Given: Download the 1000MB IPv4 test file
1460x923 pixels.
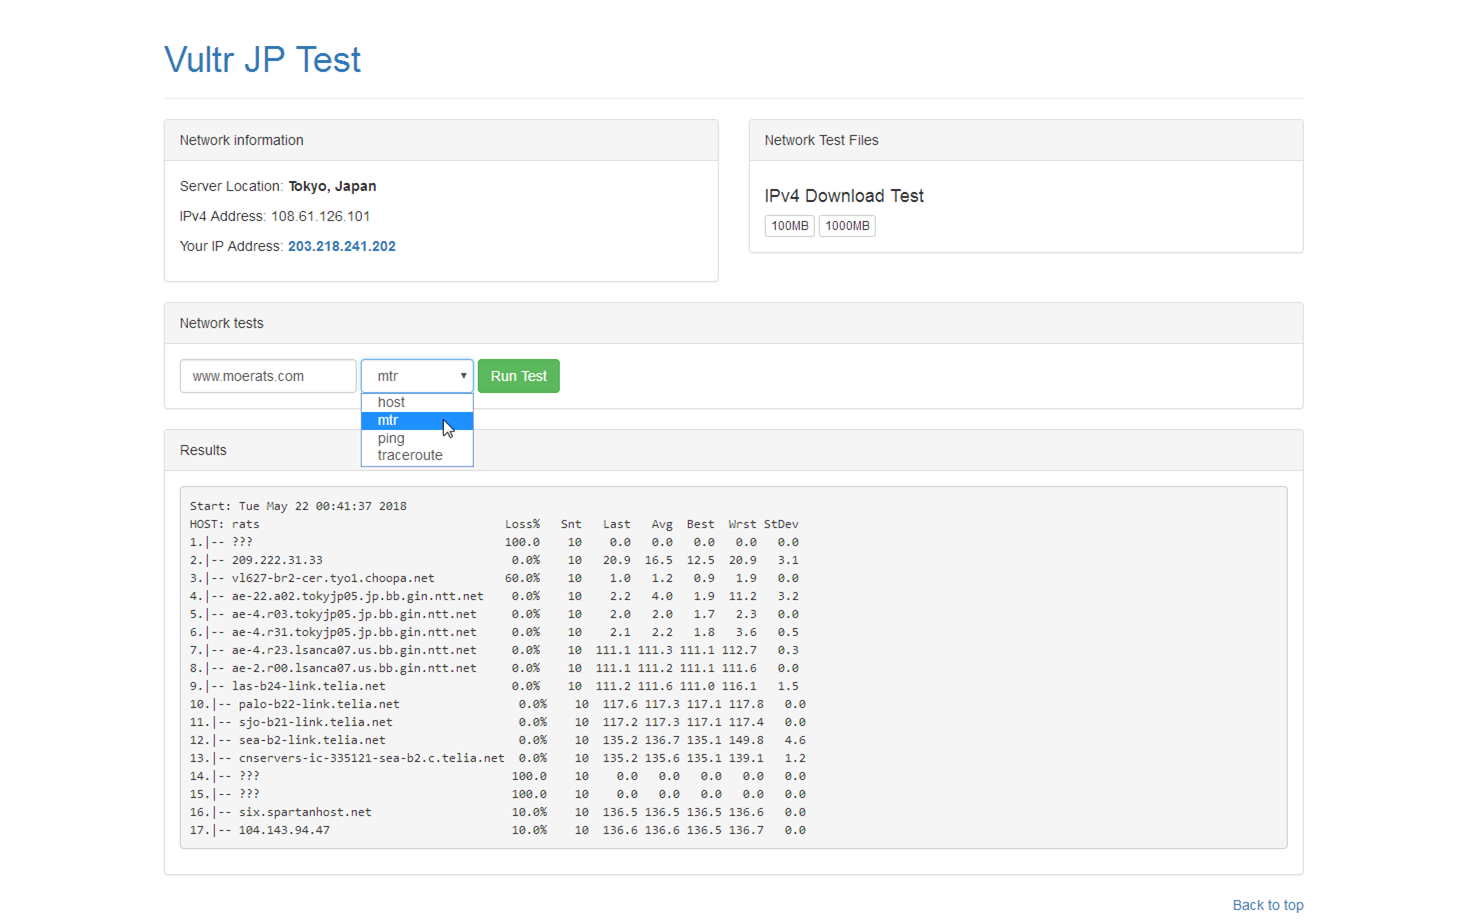Looking at the screenshot, I should pyautogui.click(x=847, y=226).
